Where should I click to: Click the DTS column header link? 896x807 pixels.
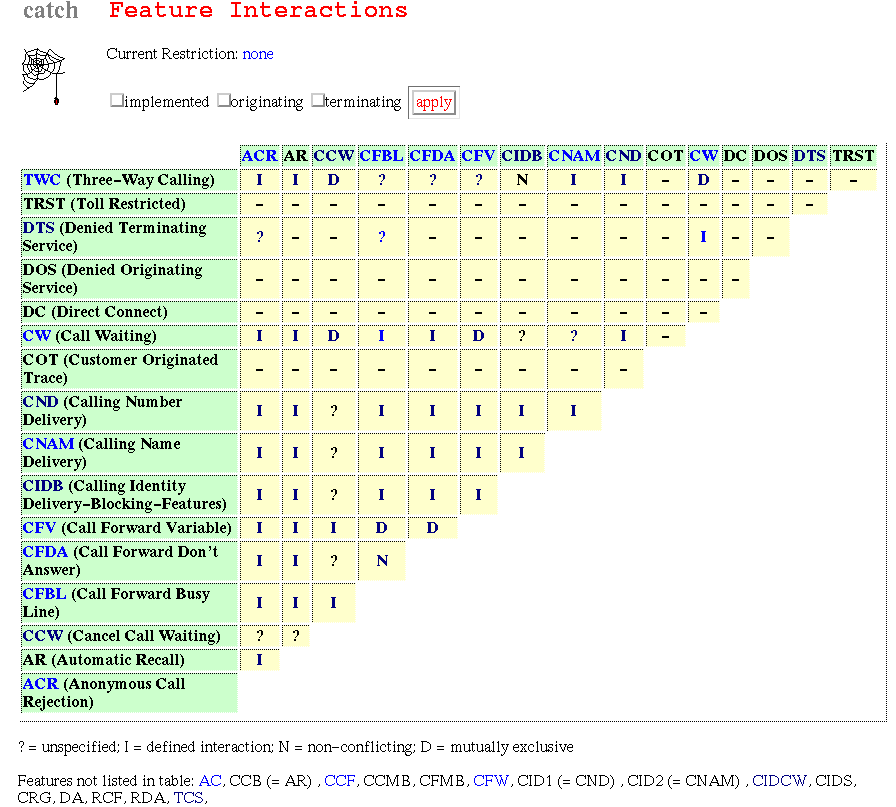809,155
